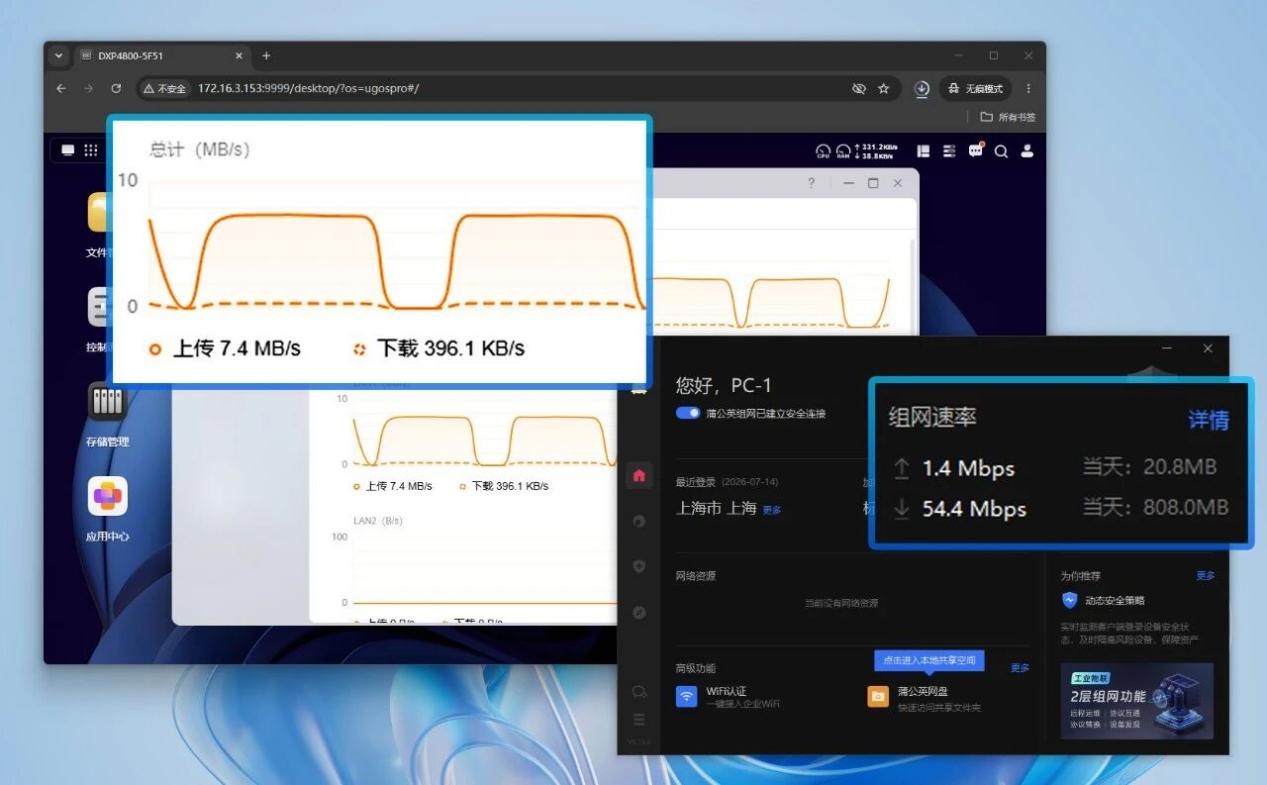The image size is (1267, 785).
Task: Click the 您好，PC-1 greeting text
Action: tap(724, 385)
